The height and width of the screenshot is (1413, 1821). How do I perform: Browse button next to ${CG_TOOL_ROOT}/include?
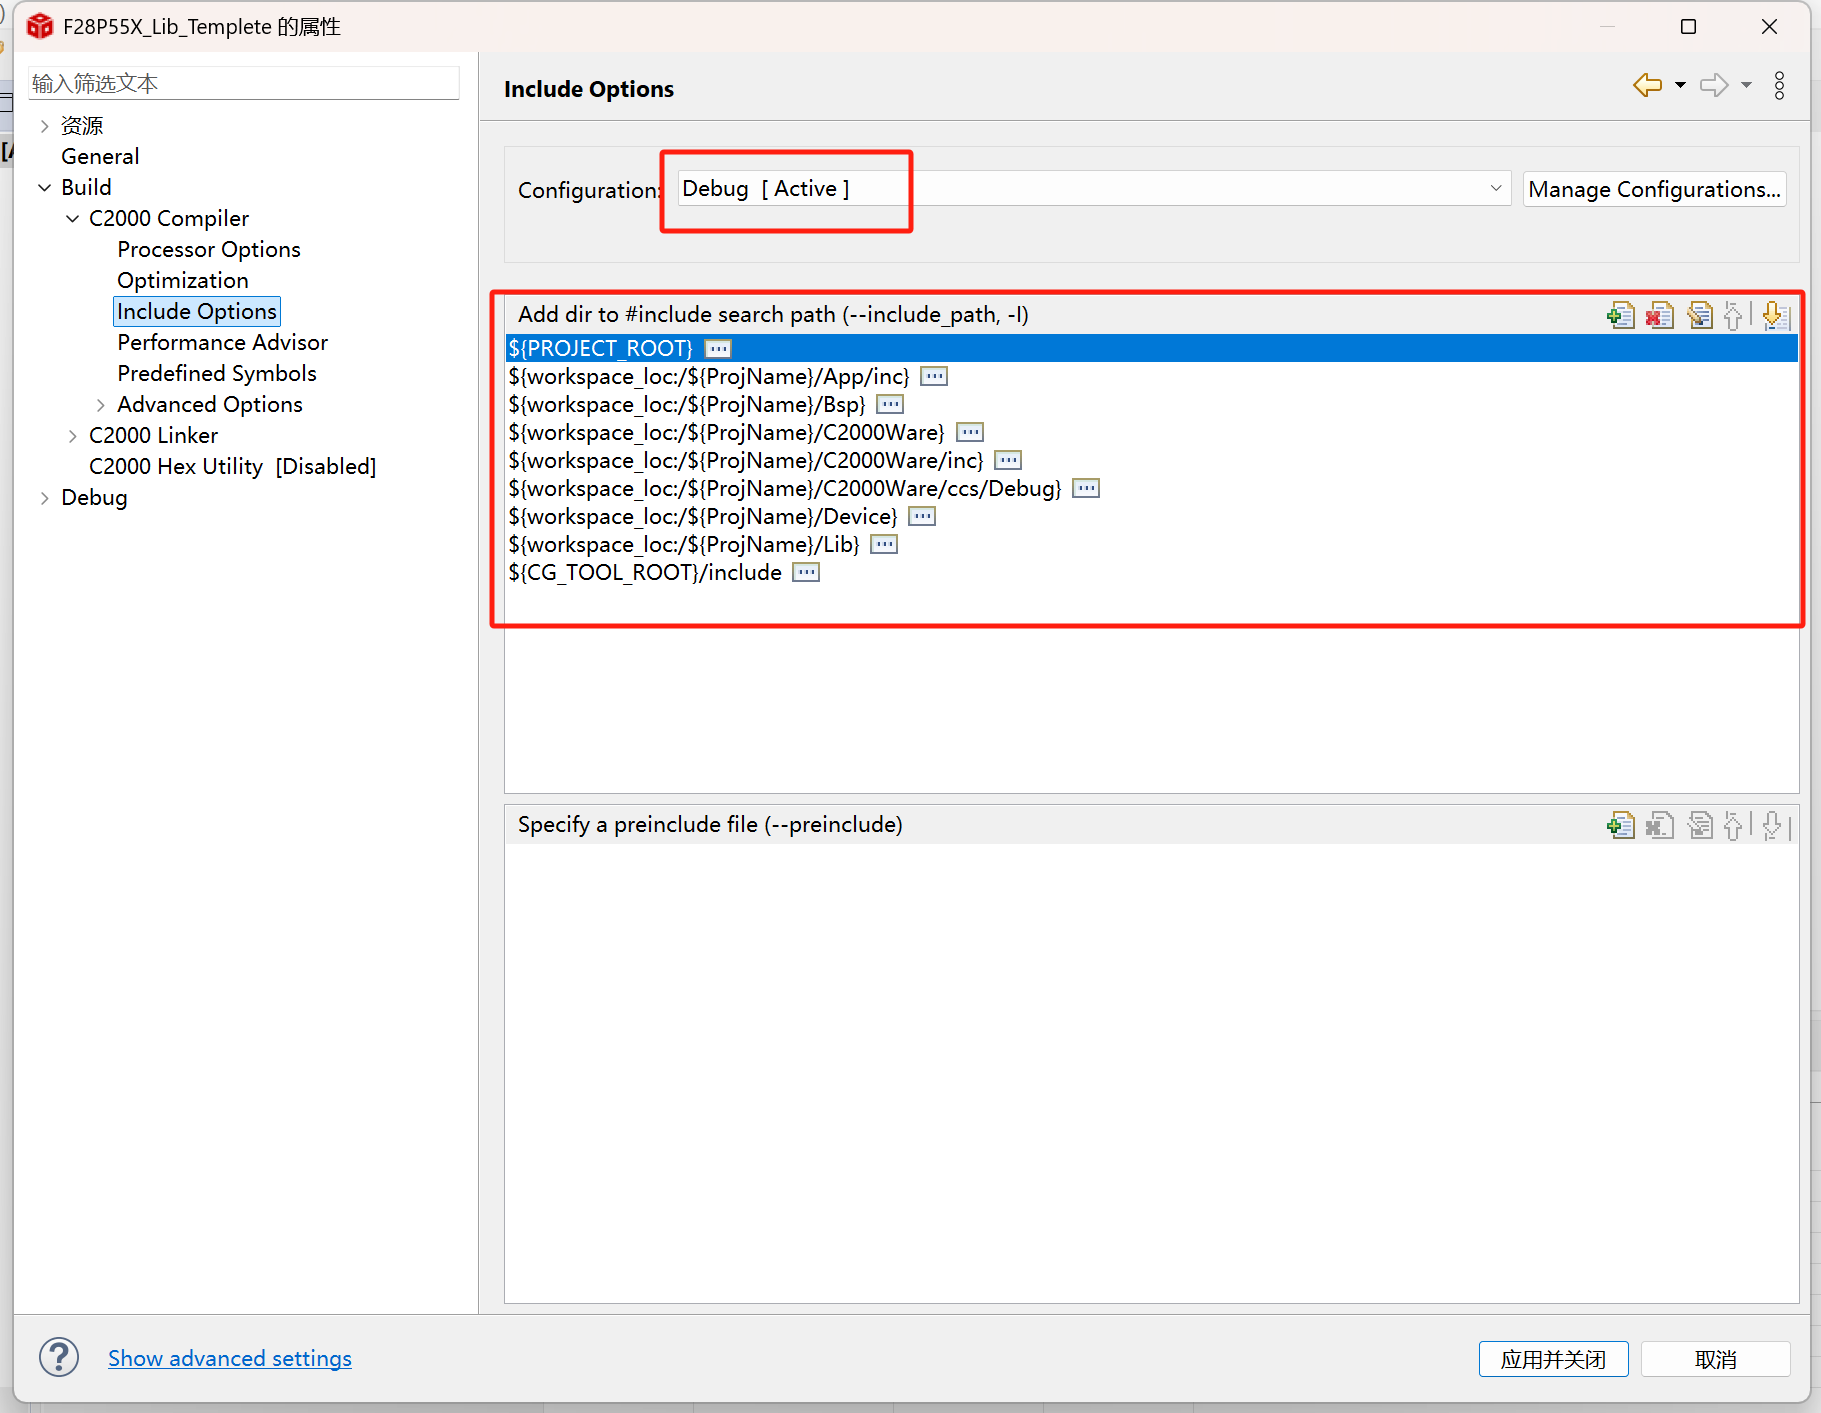(x=806, y=573)
